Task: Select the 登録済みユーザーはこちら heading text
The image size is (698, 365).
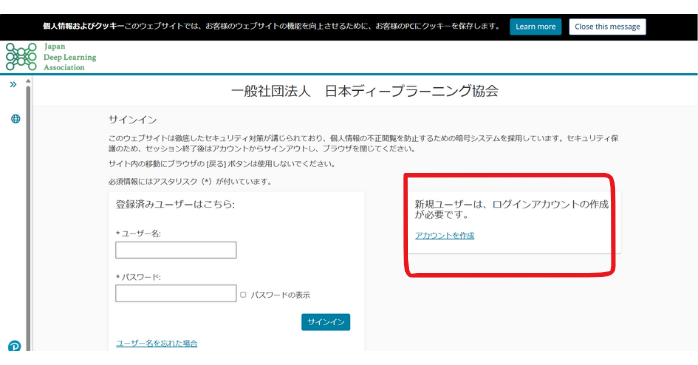Action: coord(175,204)
